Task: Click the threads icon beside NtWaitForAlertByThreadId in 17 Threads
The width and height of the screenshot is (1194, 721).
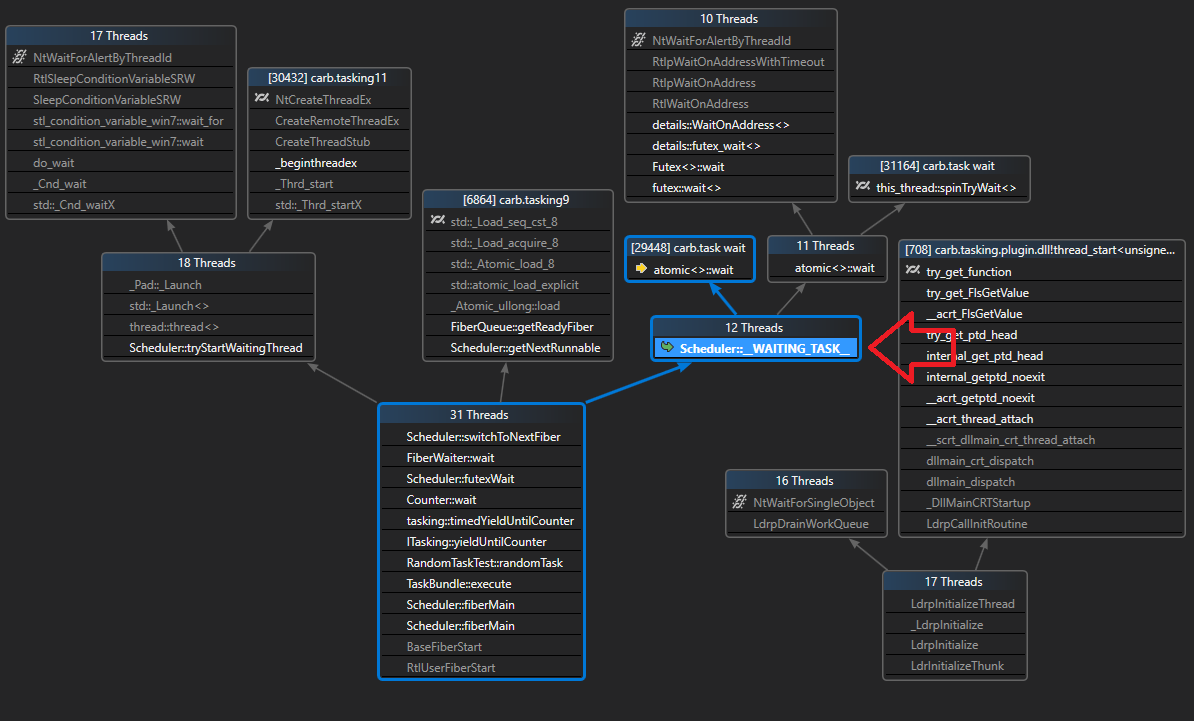Action: tap(18, 57)
